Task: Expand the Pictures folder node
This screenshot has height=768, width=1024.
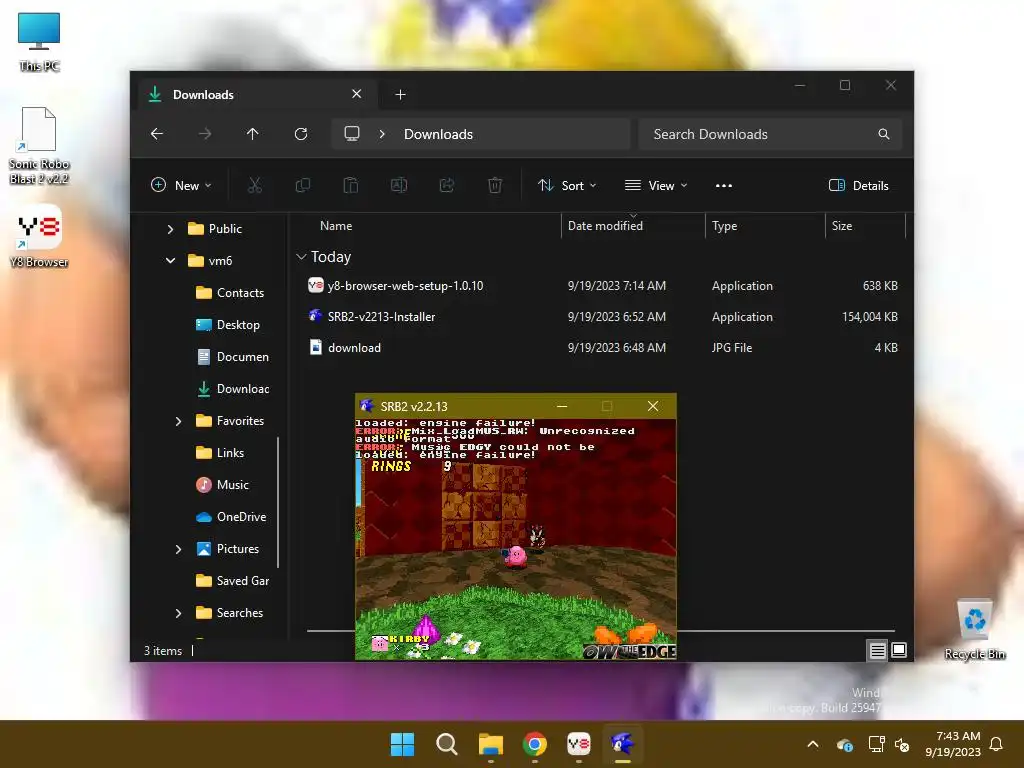Action: pyautogui.click(x=178, y=549)
